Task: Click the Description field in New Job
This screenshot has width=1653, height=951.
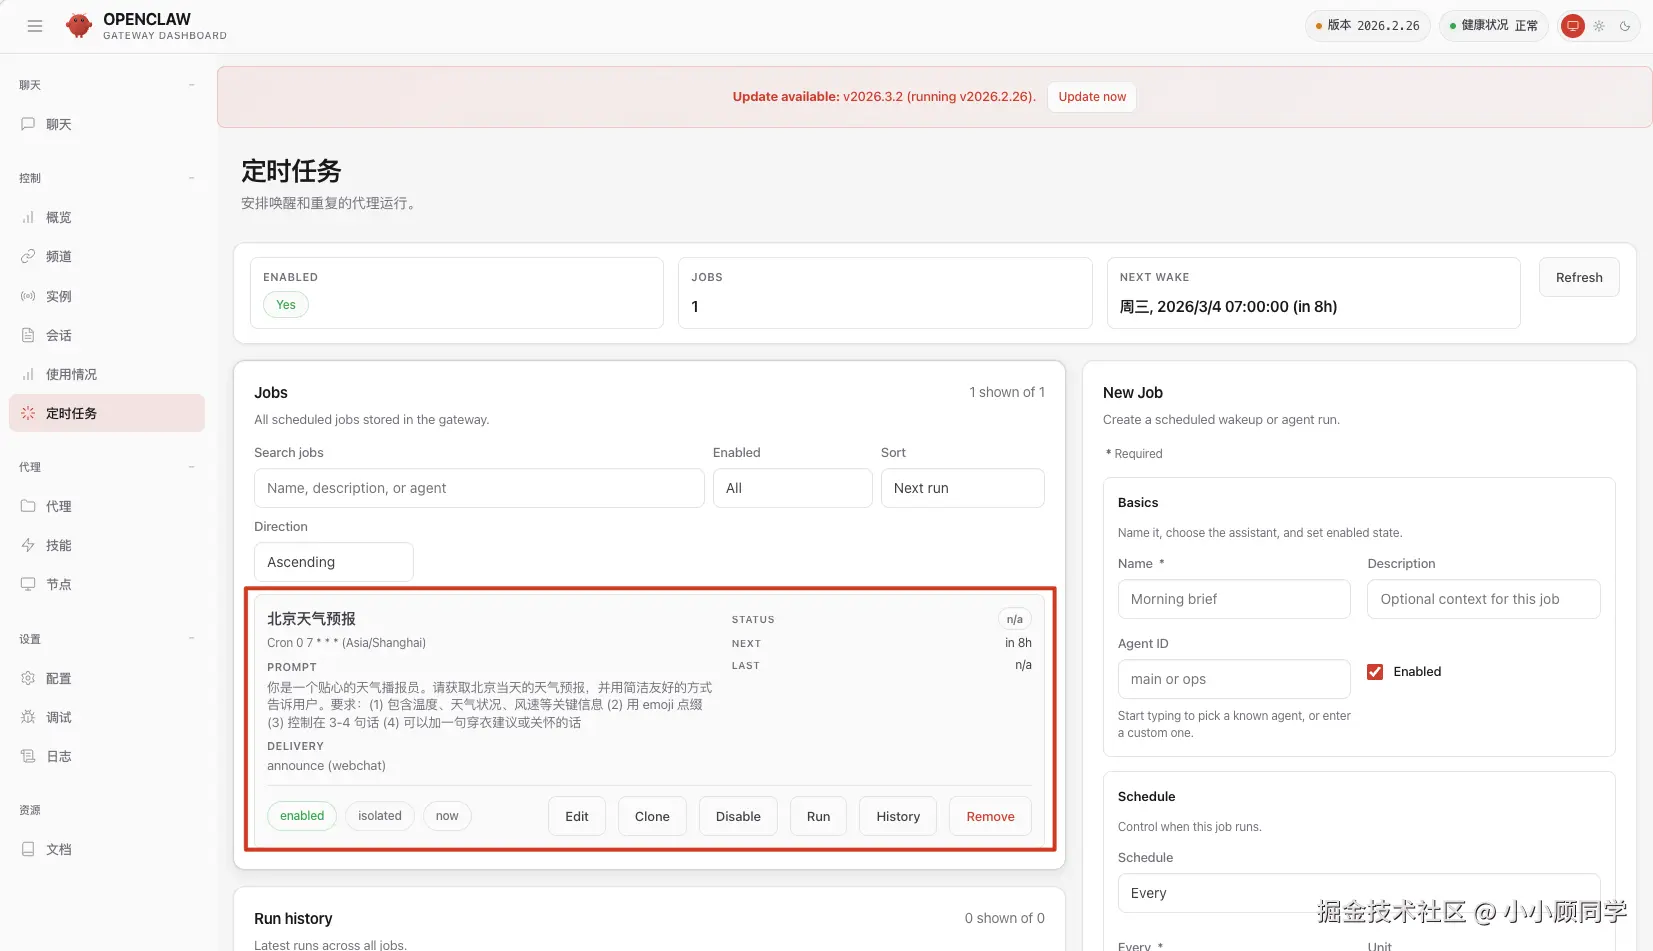Action: [x=1484, y=599]
